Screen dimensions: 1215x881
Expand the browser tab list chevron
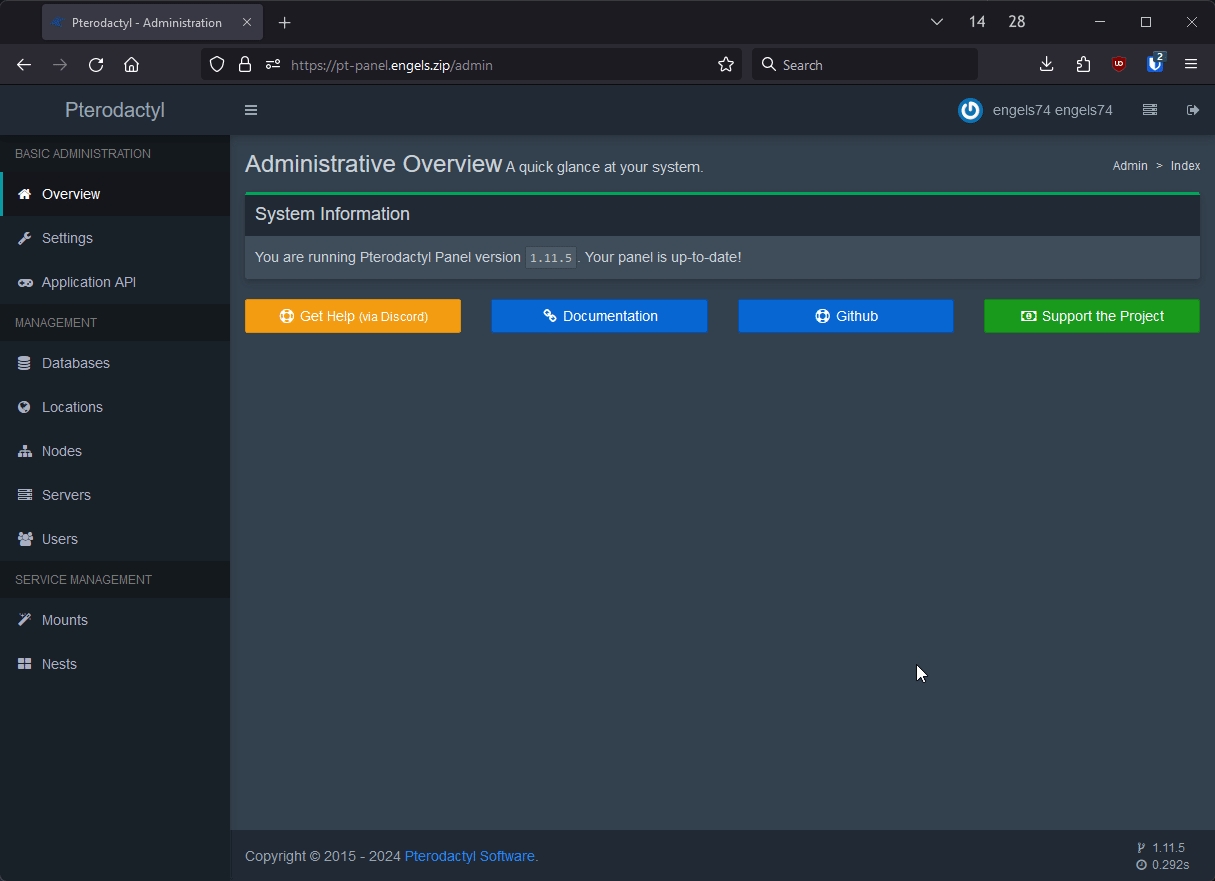937,22
